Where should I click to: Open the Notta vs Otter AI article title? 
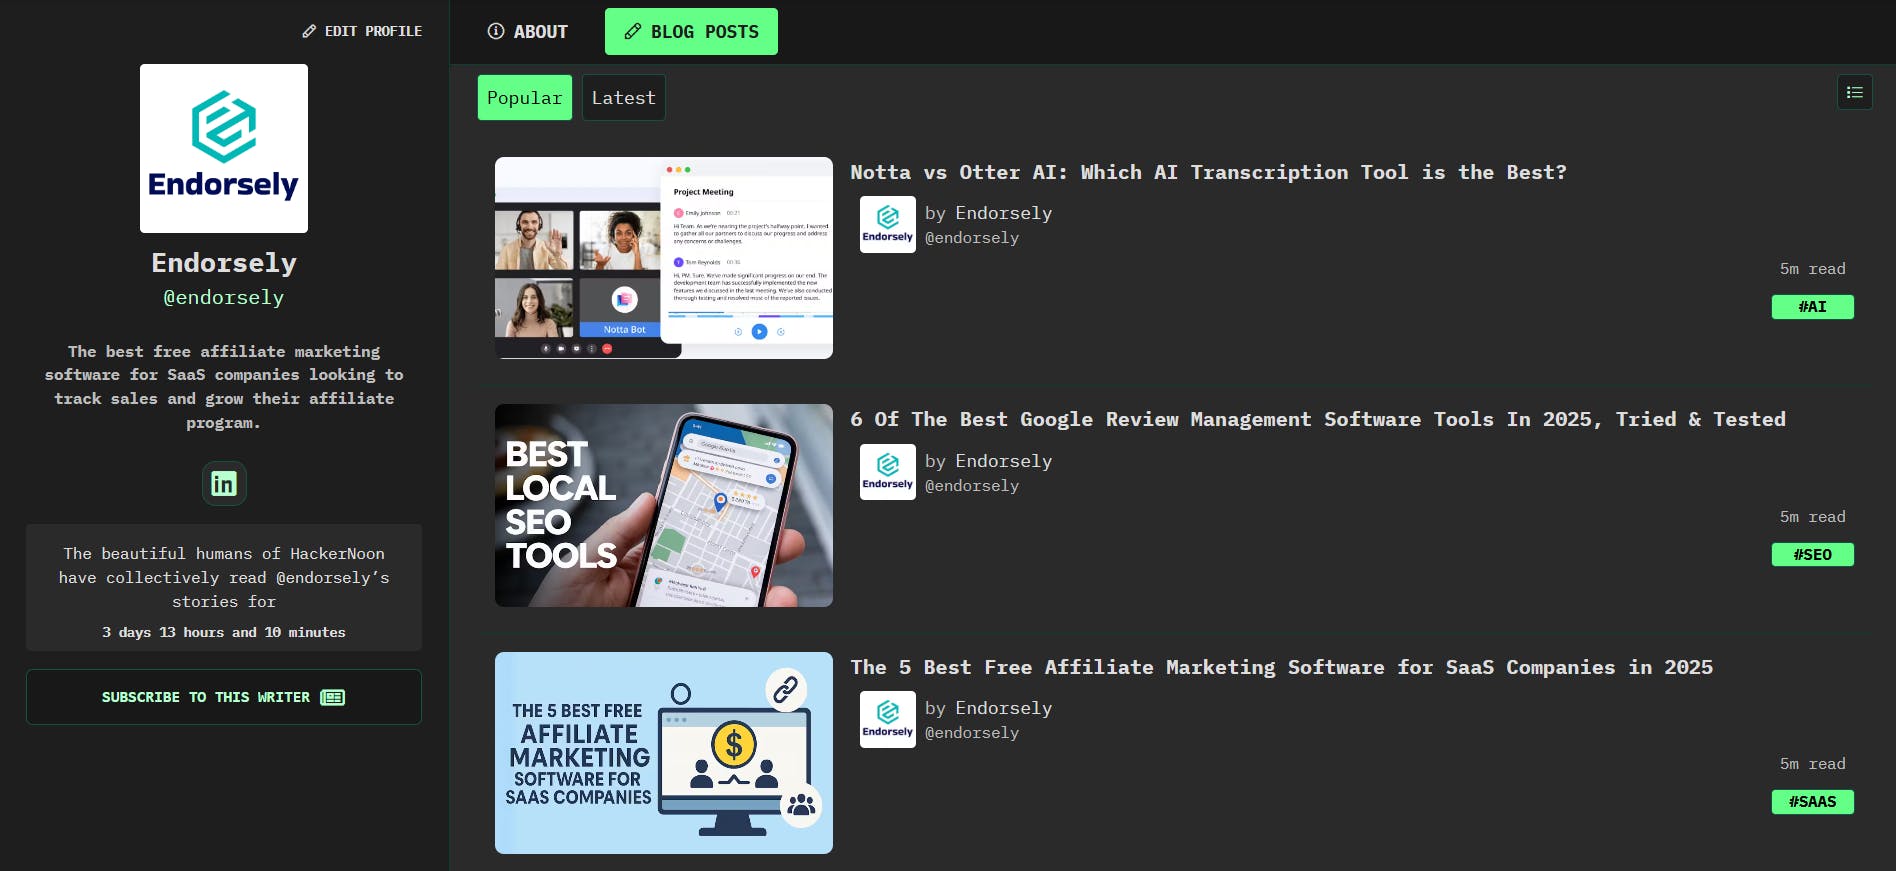click(x=1208, y=172)
